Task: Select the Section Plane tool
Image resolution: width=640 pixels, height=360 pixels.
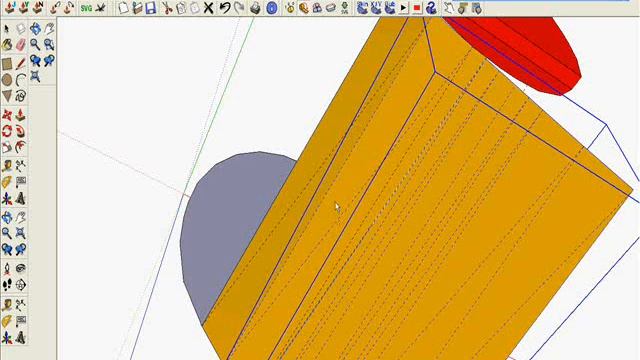Action: [x=20, y=284]
